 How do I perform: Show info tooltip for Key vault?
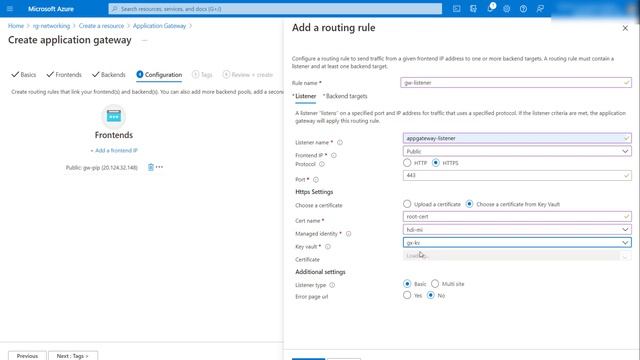(x=327, y=247)
